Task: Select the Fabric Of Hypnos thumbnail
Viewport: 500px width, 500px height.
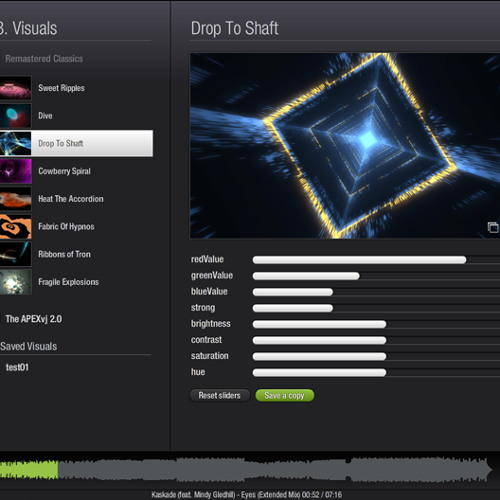Action: tap(15, 226)
